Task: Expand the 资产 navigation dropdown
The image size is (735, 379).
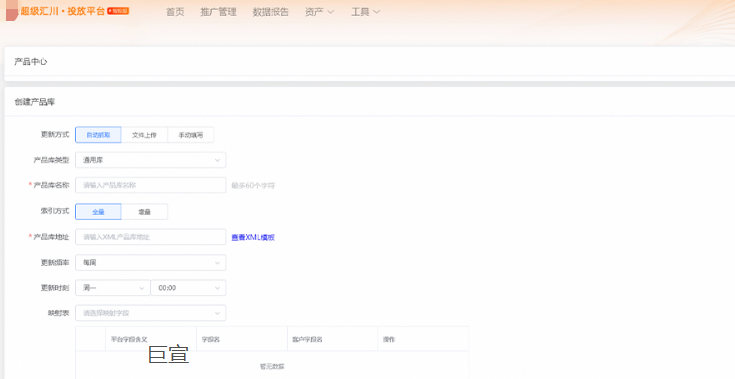Action: coord(319,12)
